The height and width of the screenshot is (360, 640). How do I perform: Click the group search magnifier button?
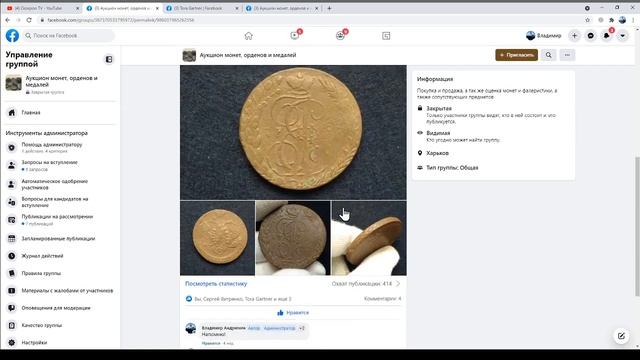tap(549, 55)
